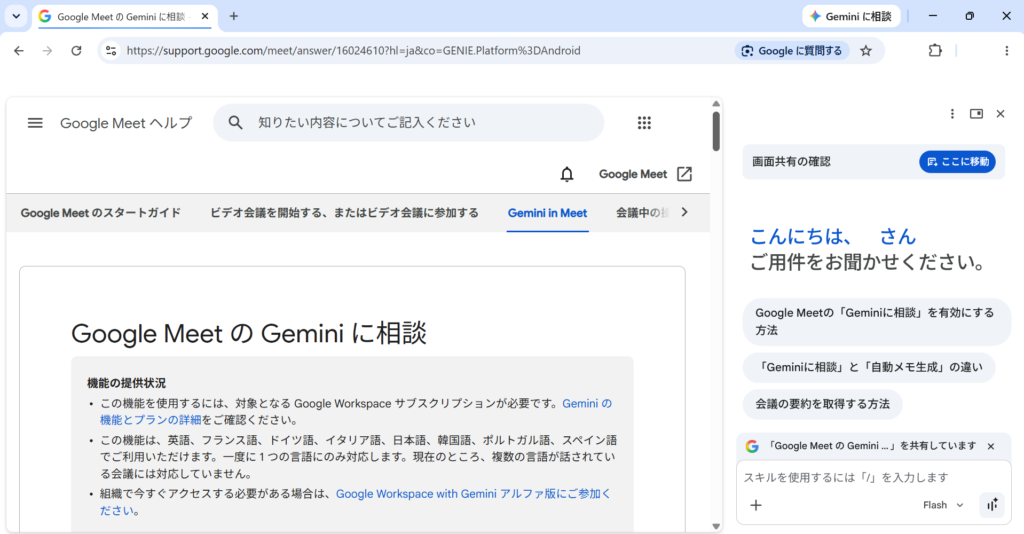Image resolution: width=1024 pixels, height=534 pixels.
Task: Choose suggestion 自動メモ生成の違い
Action: [x=869, y=367]
